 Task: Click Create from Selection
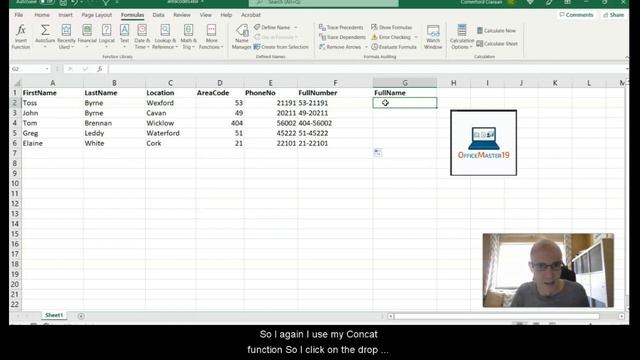click(281, 47)
